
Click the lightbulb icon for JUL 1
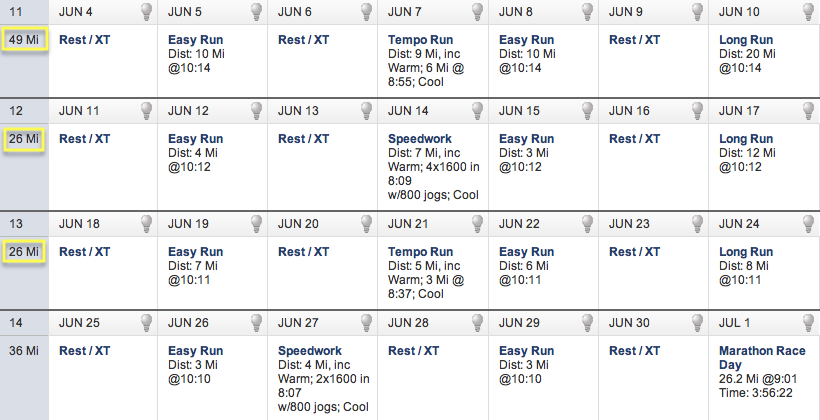(x=807, y=322)
